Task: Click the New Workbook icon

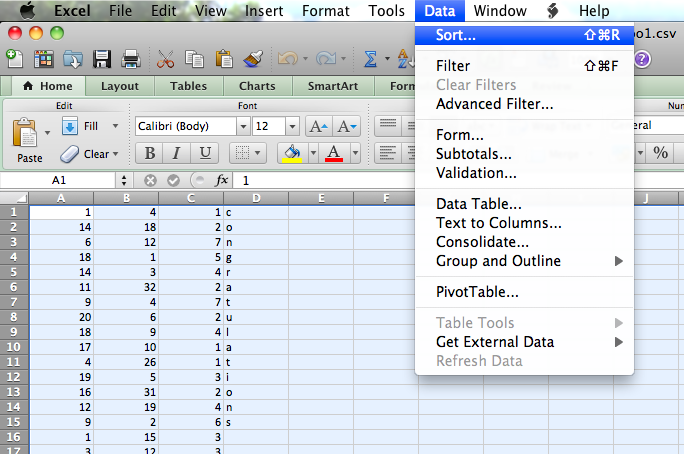Action: [14, 59]
